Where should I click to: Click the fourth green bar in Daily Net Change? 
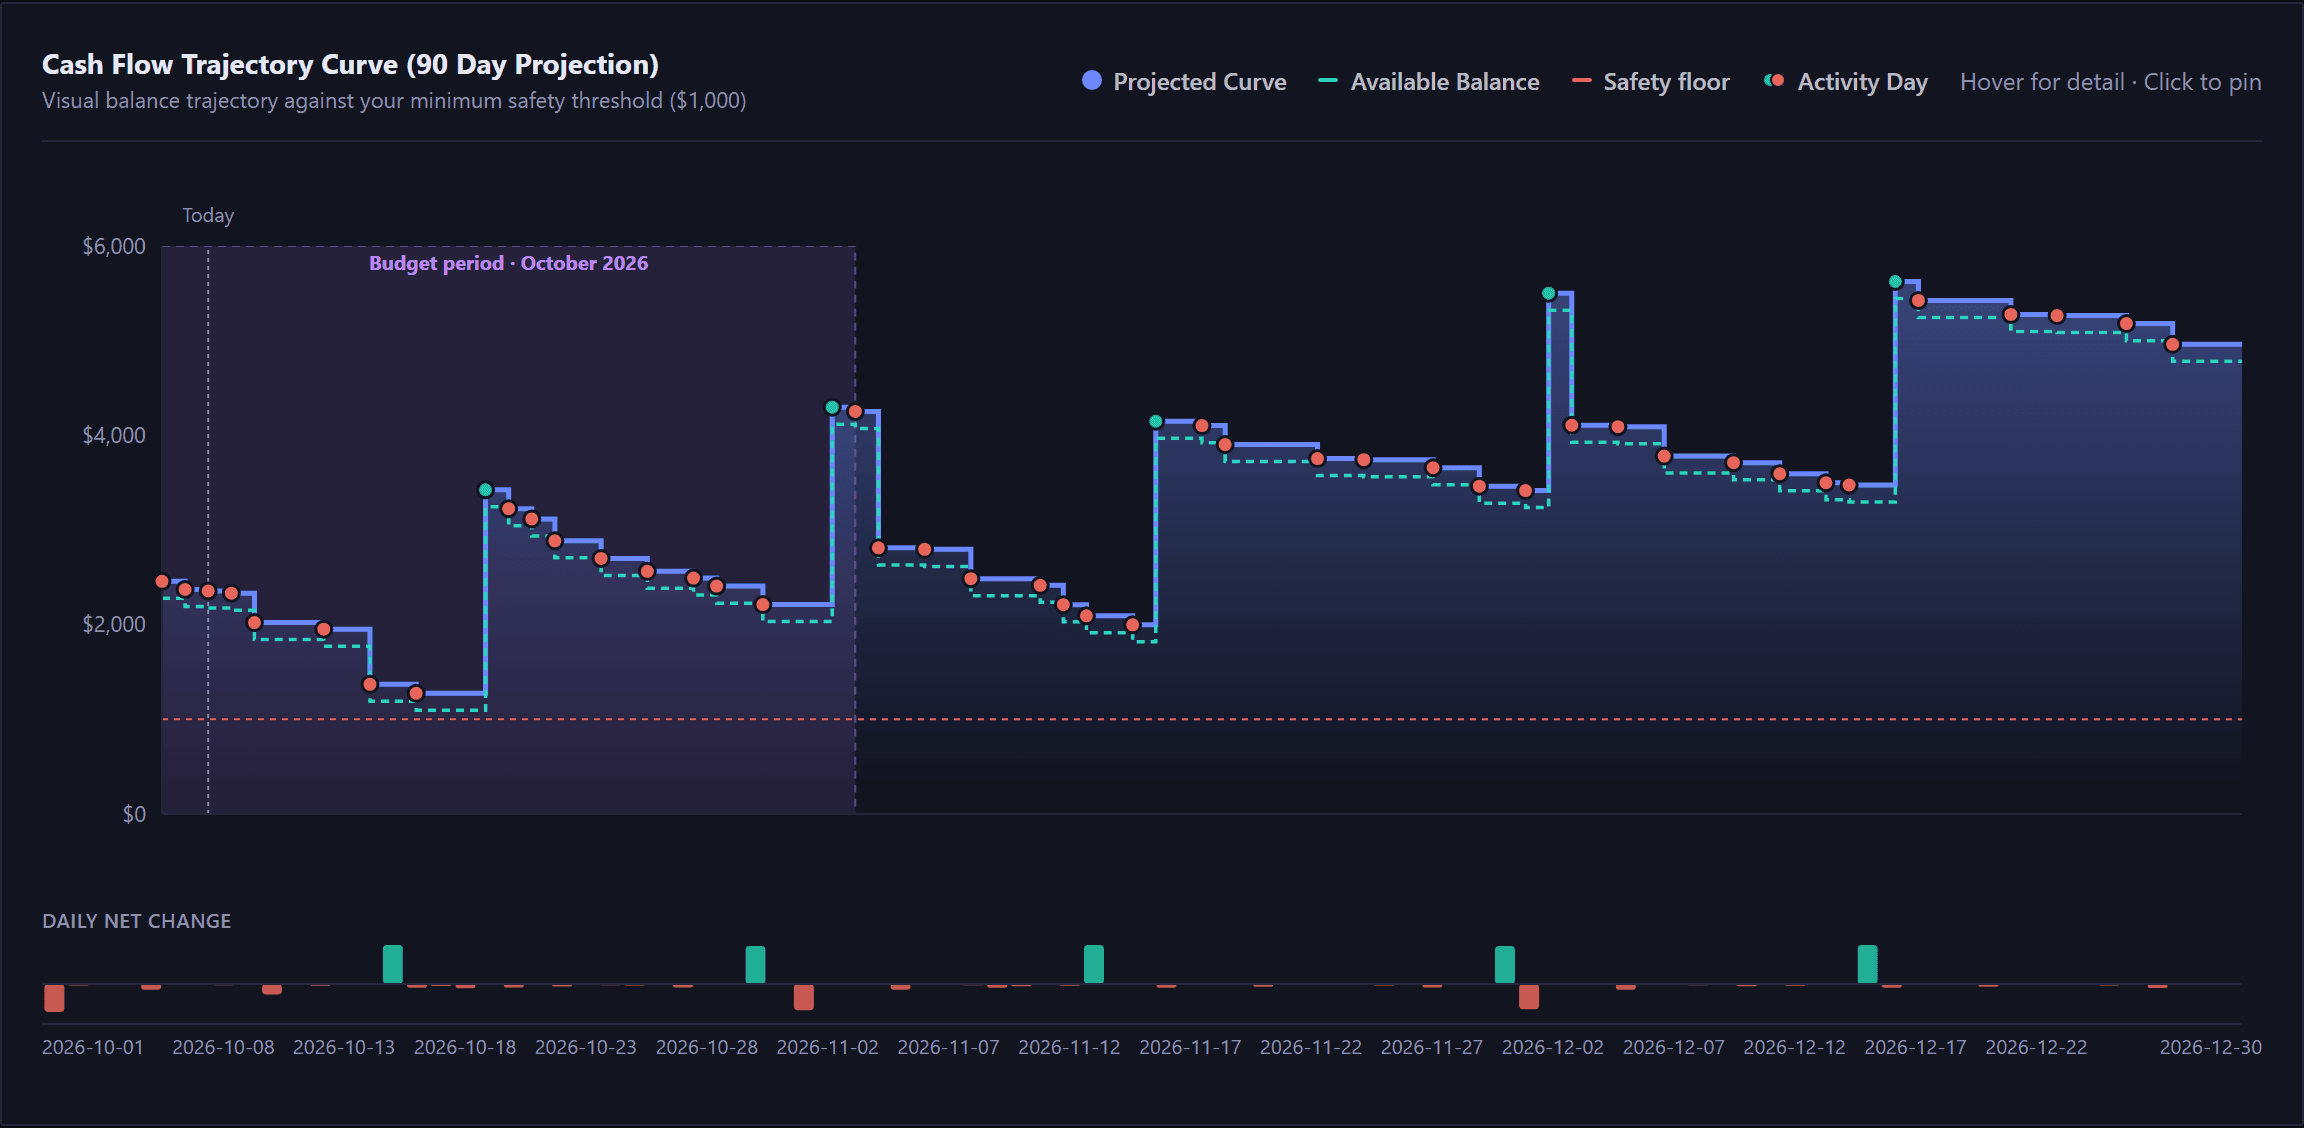click(x=1505, y=965)
